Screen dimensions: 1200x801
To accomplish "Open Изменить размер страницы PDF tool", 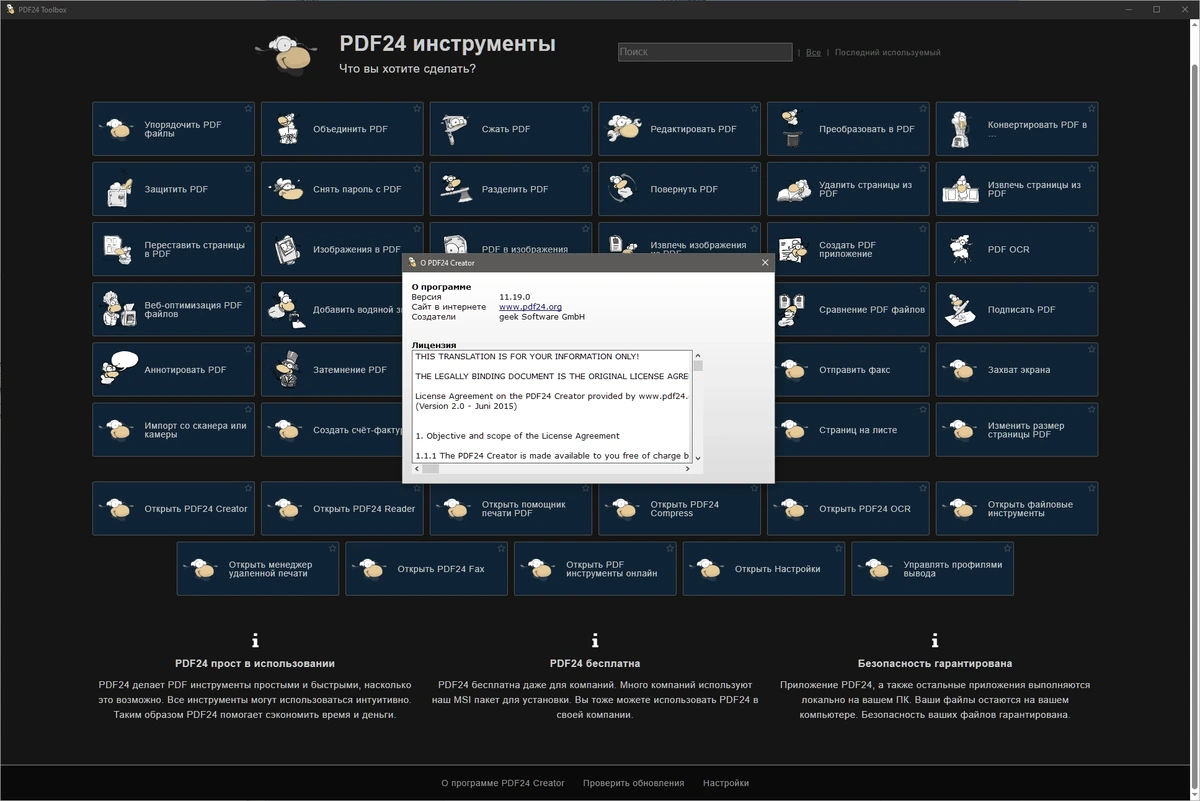I will (x=1017, y=429).
